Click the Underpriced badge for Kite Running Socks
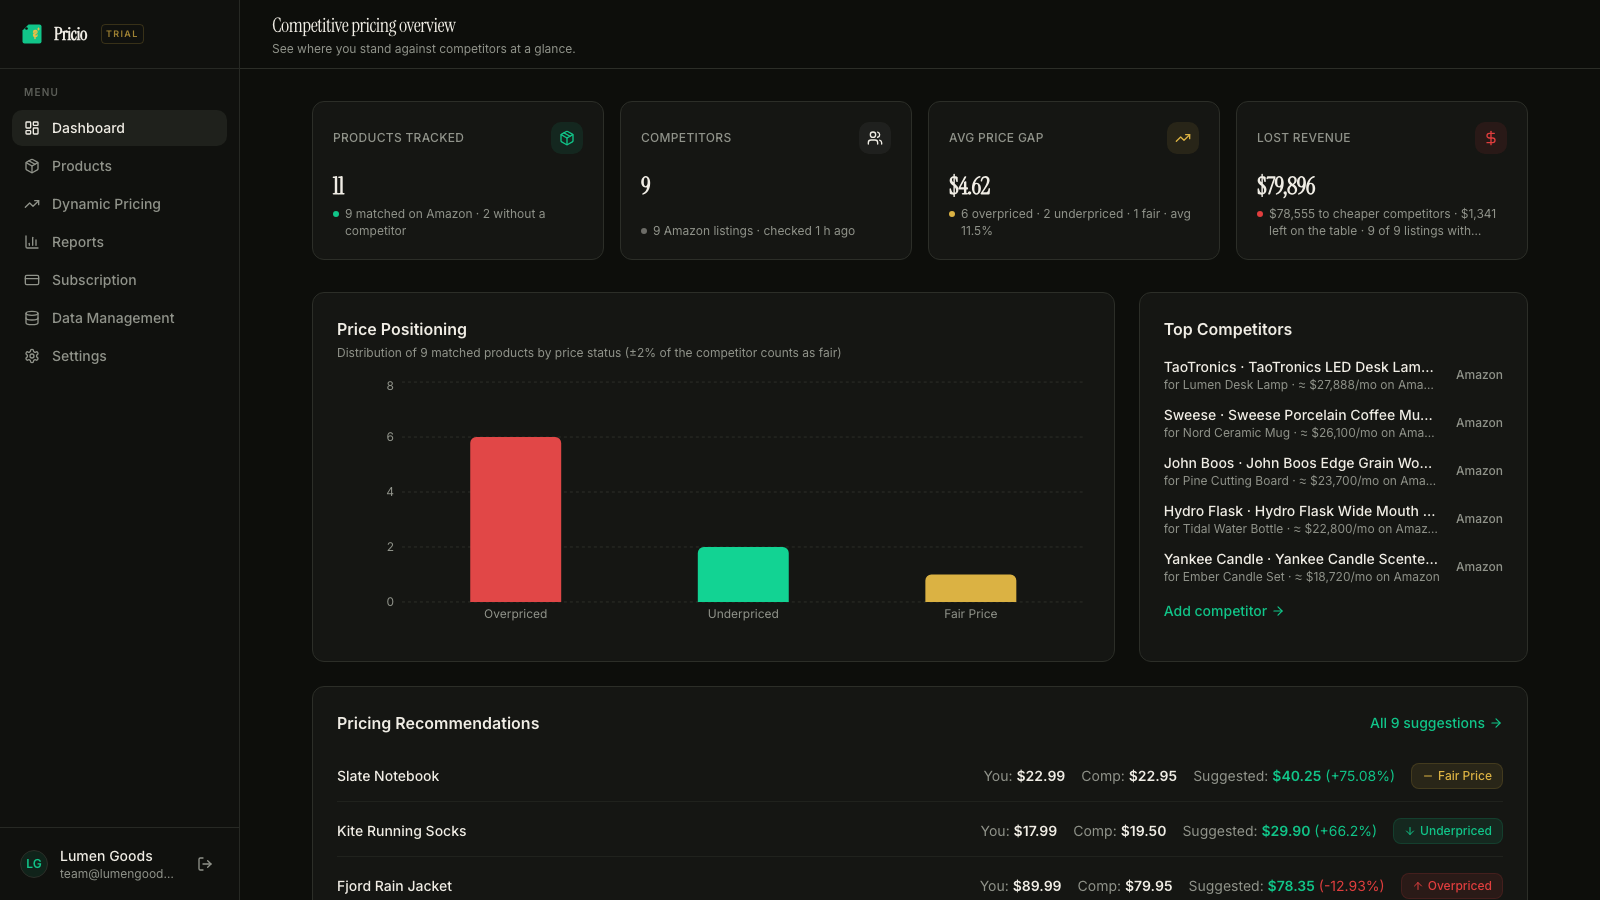Screen dimensions: 1600x900 click(1447, 831)
